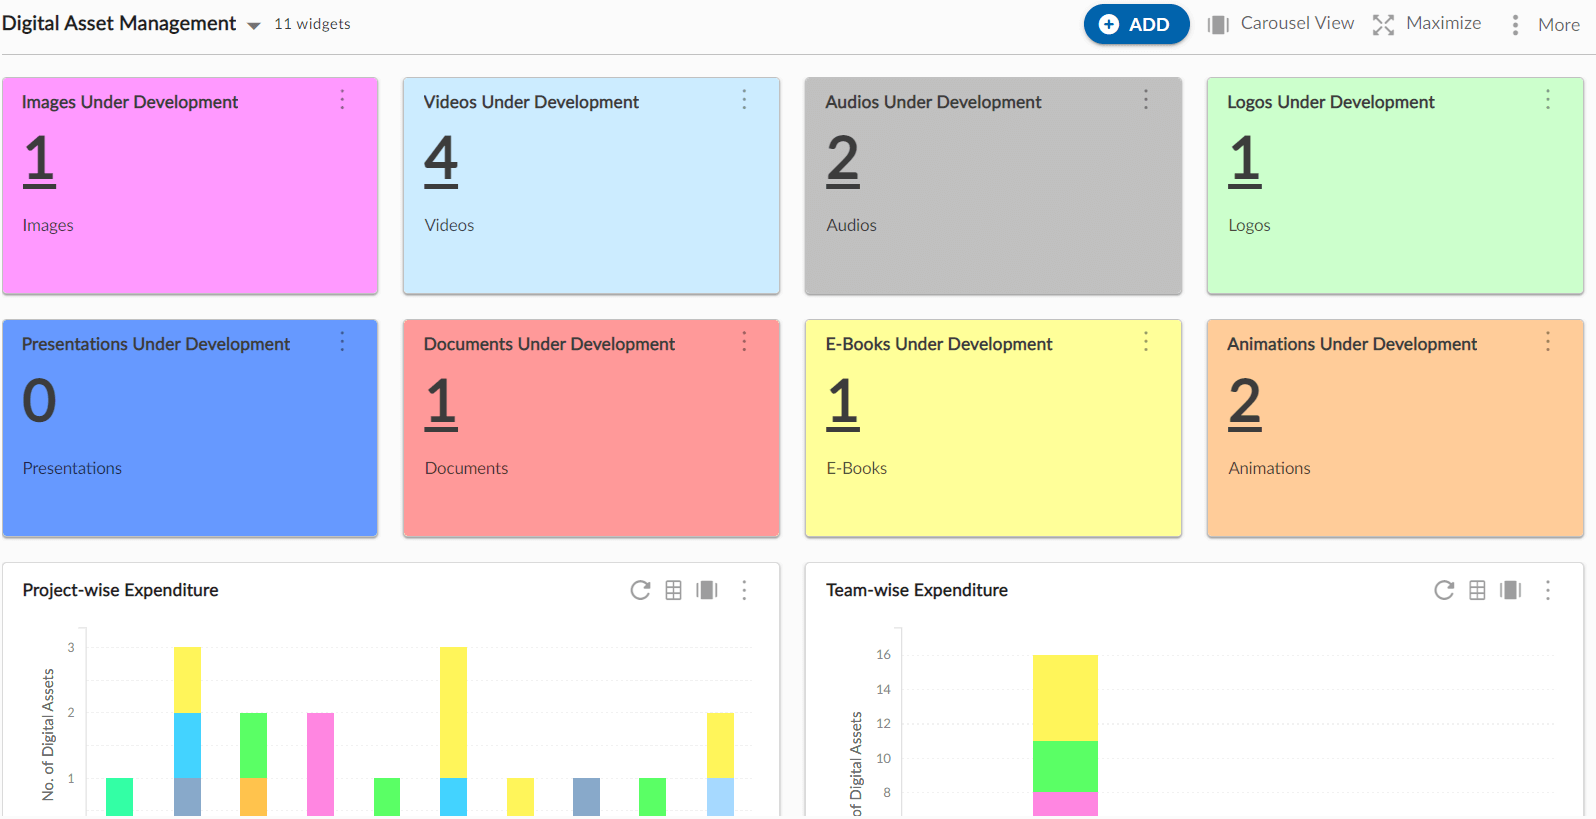Switch dashboard to Carousel View
Screen dimensions: 1596x819
[1281, 24]
